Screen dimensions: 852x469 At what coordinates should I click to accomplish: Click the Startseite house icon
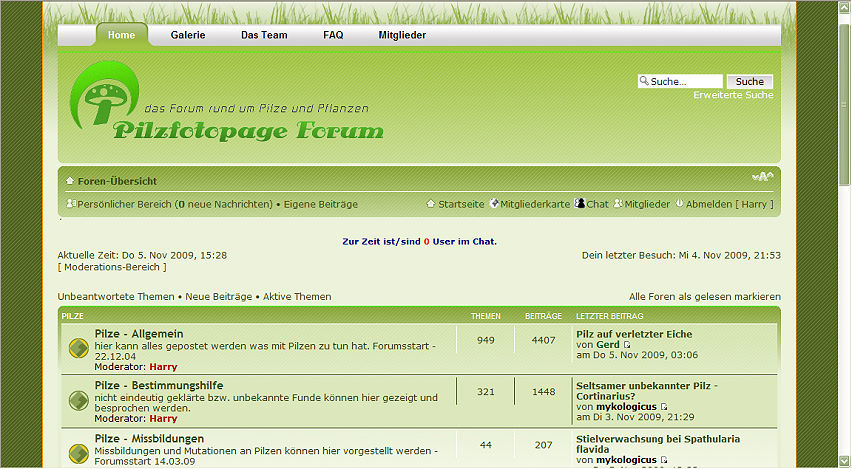pyautogui.click(x=431, y=204)
